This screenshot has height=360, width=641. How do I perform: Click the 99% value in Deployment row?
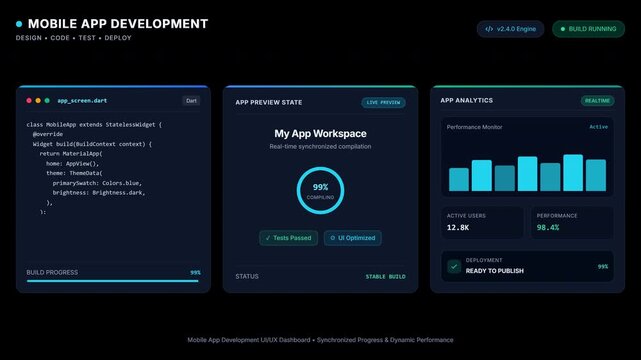coord(603,266)
